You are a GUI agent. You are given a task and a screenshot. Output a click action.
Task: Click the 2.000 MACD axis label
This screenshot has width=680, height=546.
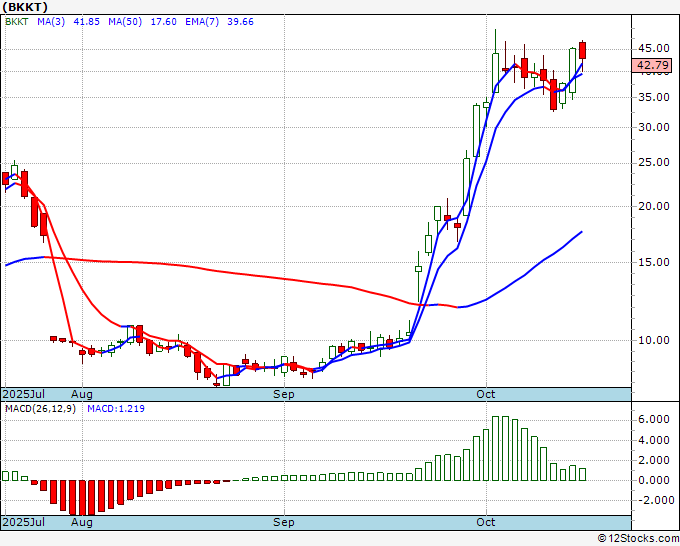point(654,460)
